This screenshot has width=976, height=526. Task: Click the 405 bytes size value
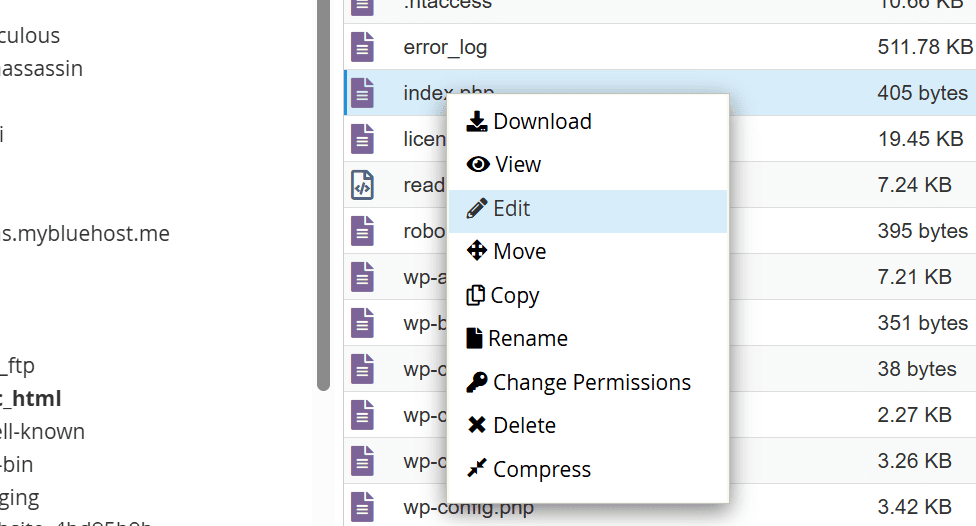[x=922, y=93]
